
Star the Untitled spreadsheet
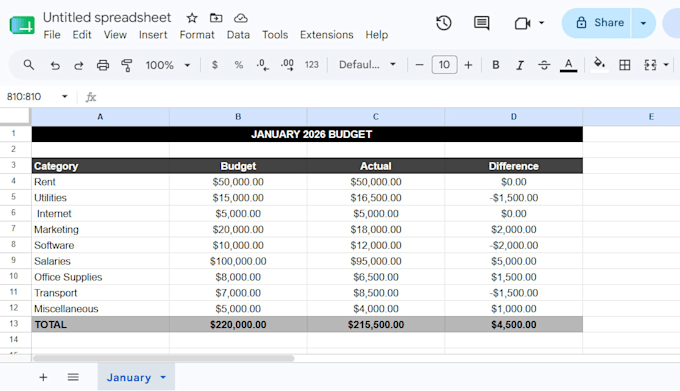[192, 18]
